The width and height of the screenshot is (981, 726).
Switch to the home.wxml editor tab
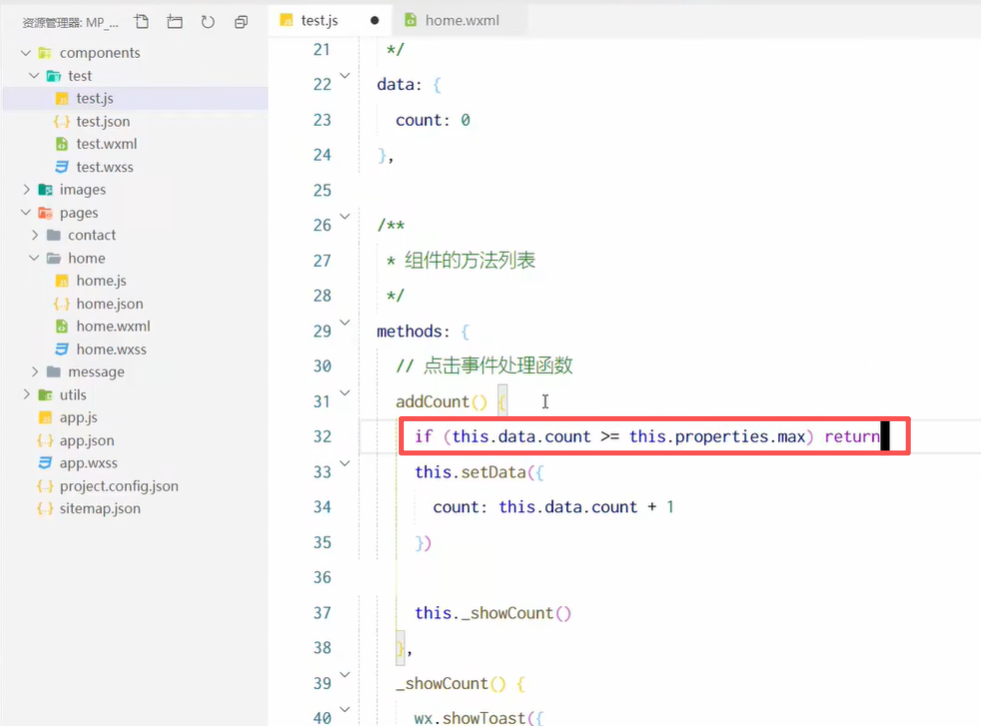coord(460,20)
